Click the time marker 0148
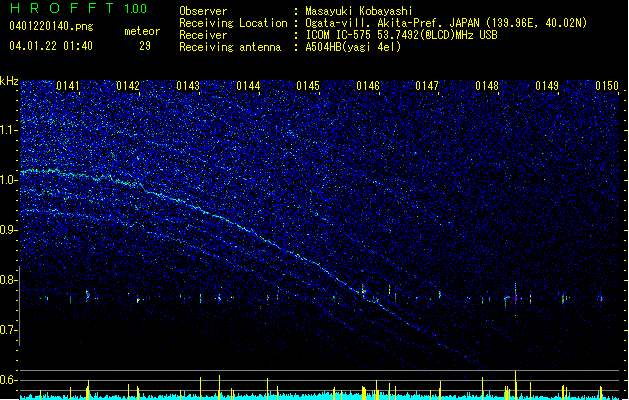The height and width of the screenshot is (400, 629). (487, 86)
